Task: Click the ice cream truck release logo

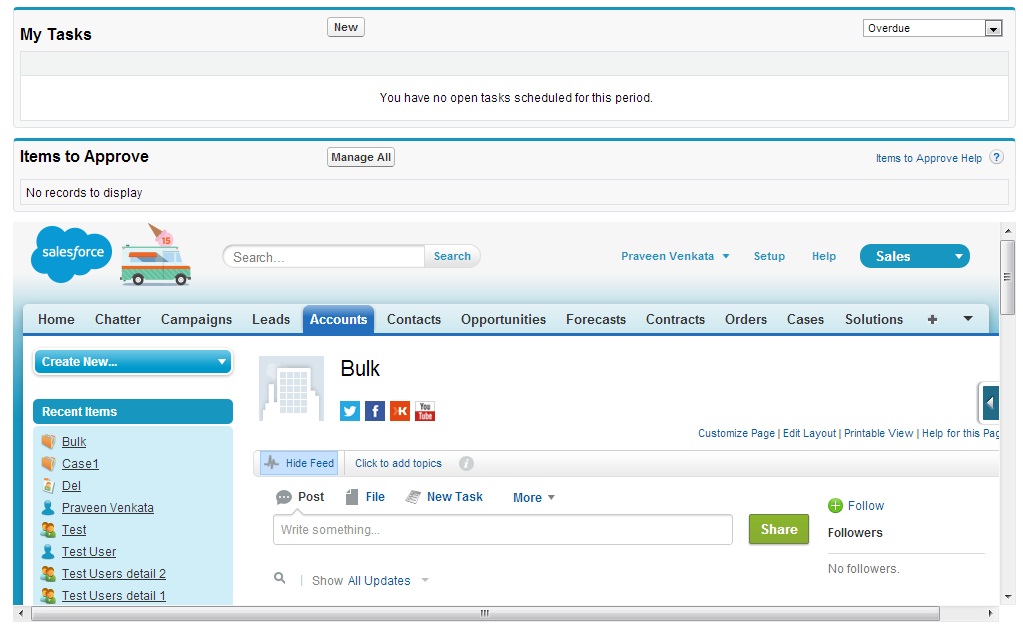Action: (x=155, y=256)
